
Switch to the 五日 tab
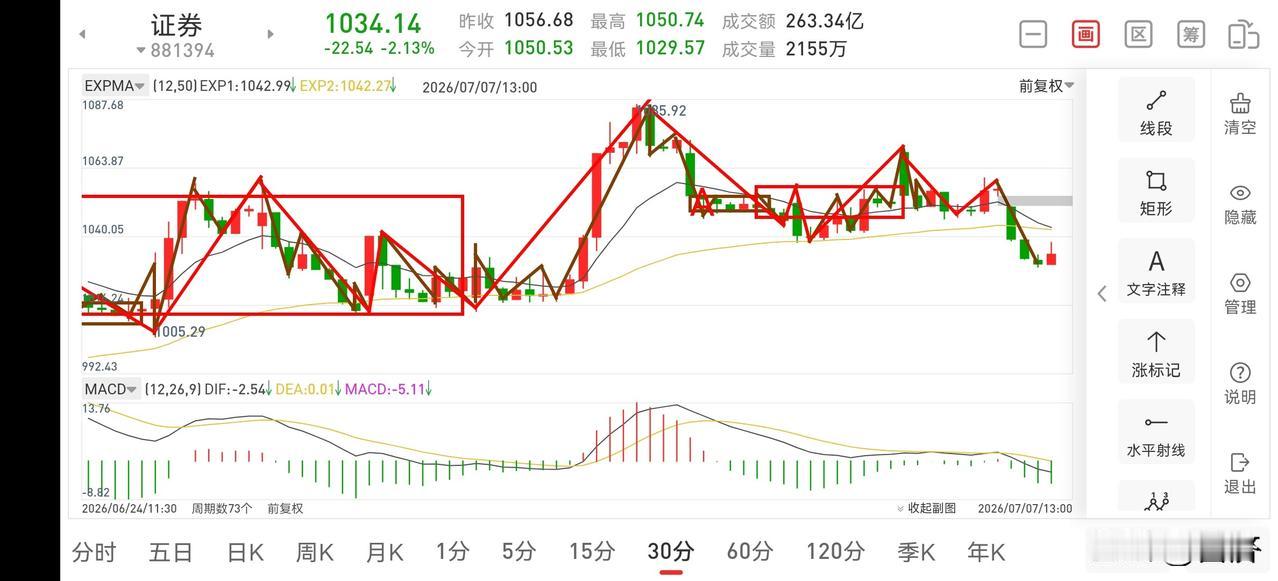coord(170,551)
